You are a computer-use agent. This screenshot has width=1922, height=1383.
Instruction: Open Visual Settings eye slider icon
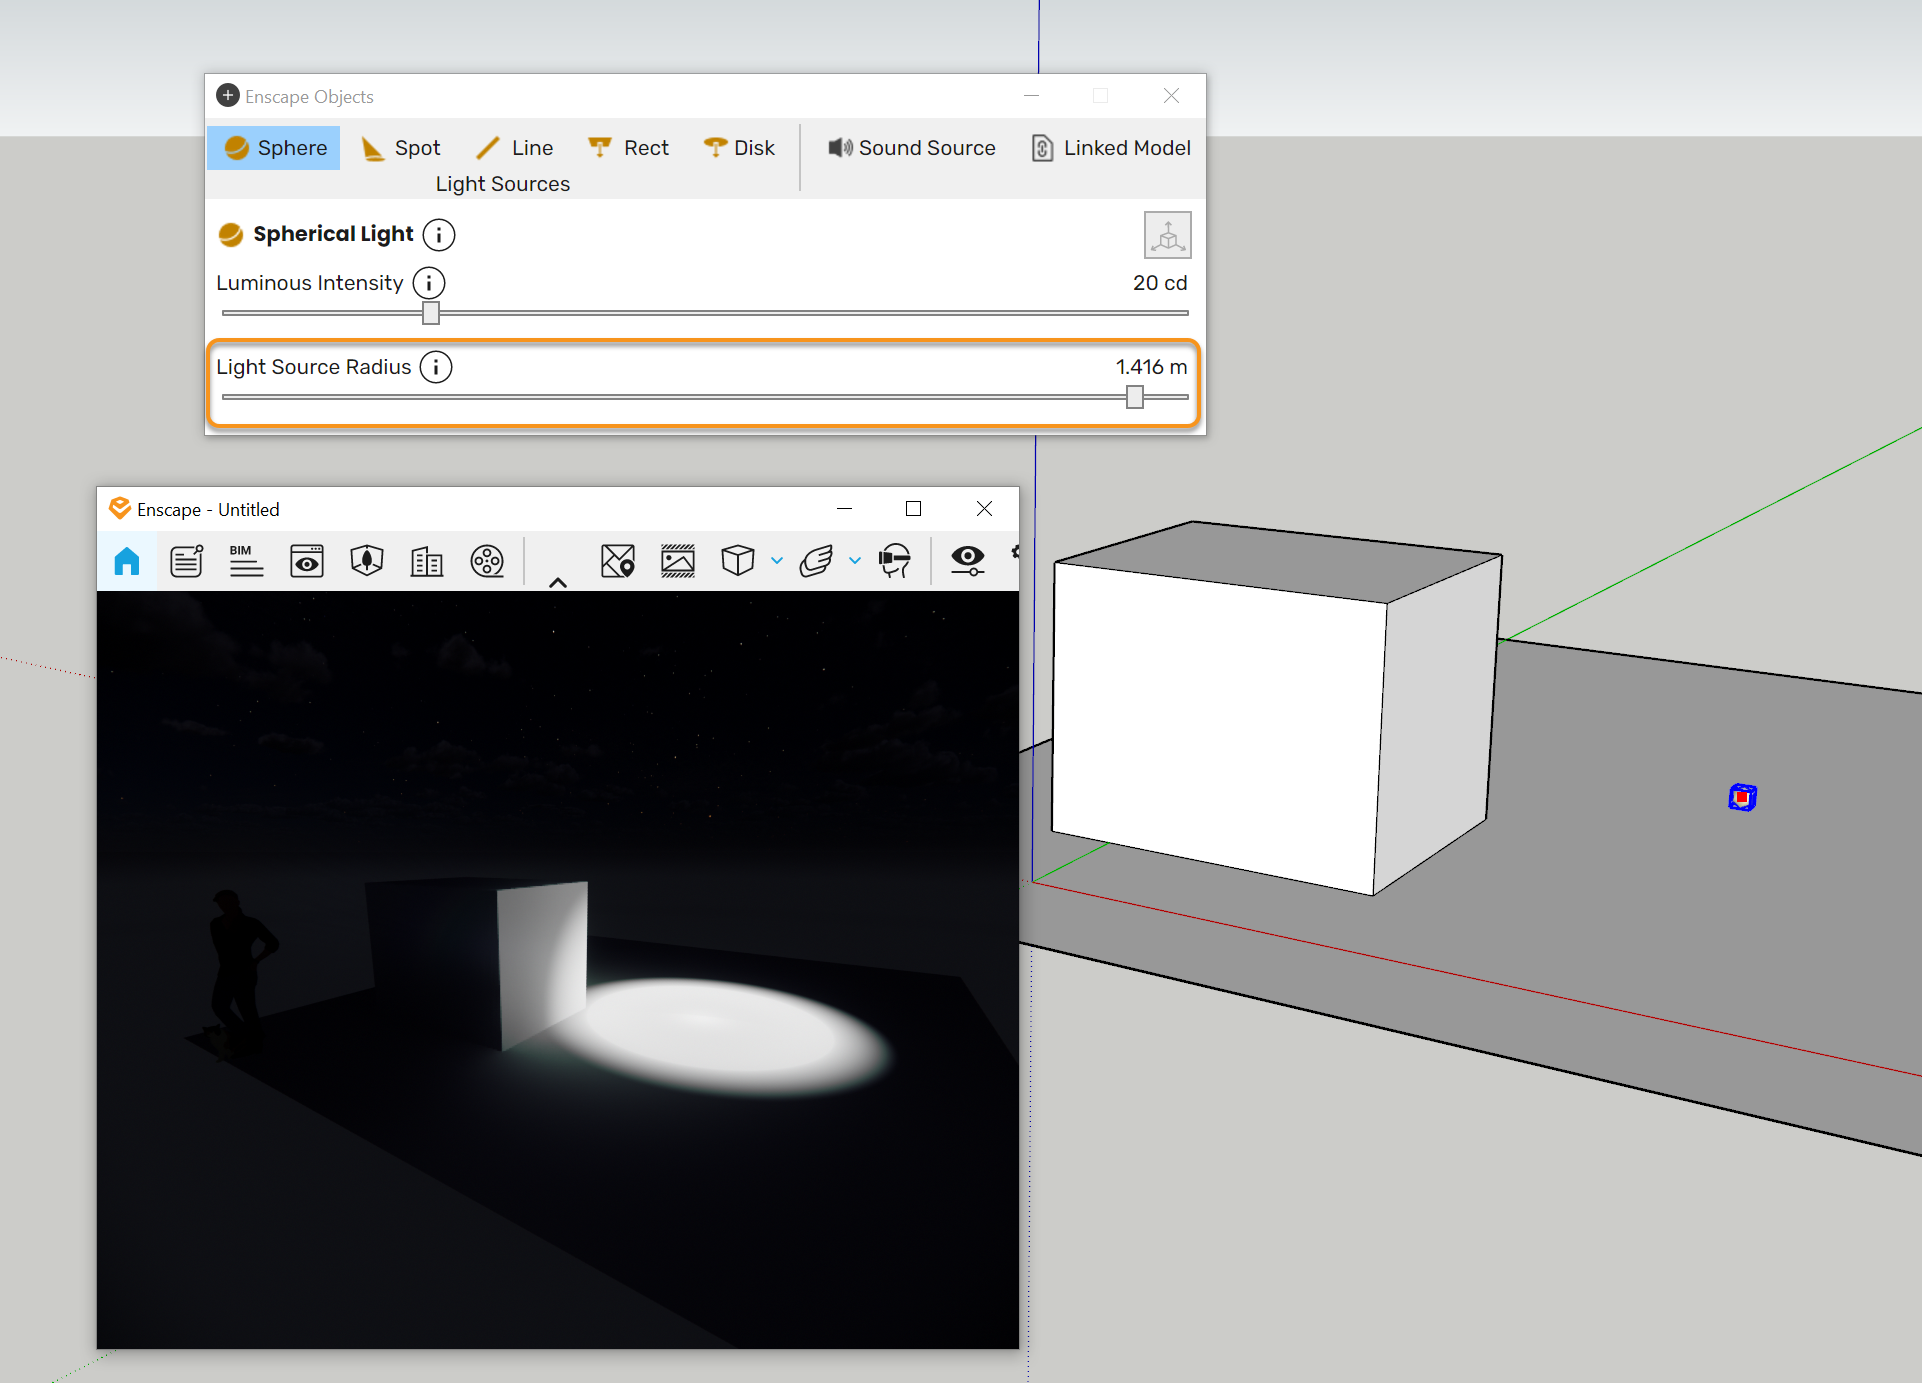968,561
